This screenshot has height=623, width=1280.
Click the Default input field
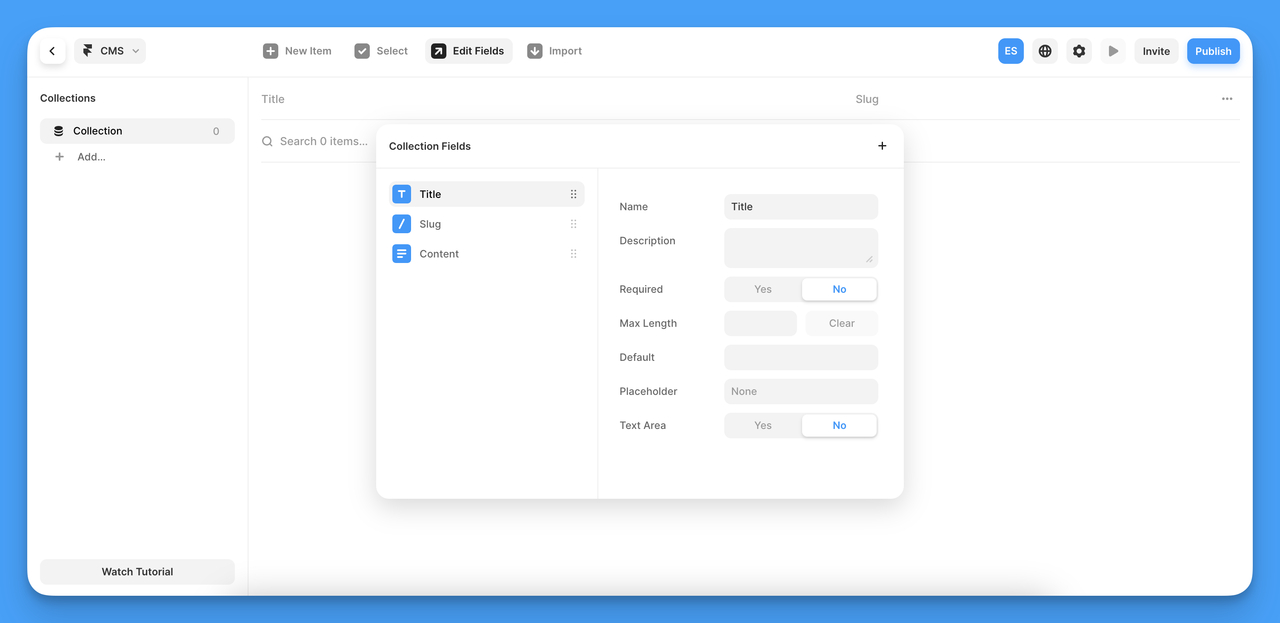click(x=801, y=357)
